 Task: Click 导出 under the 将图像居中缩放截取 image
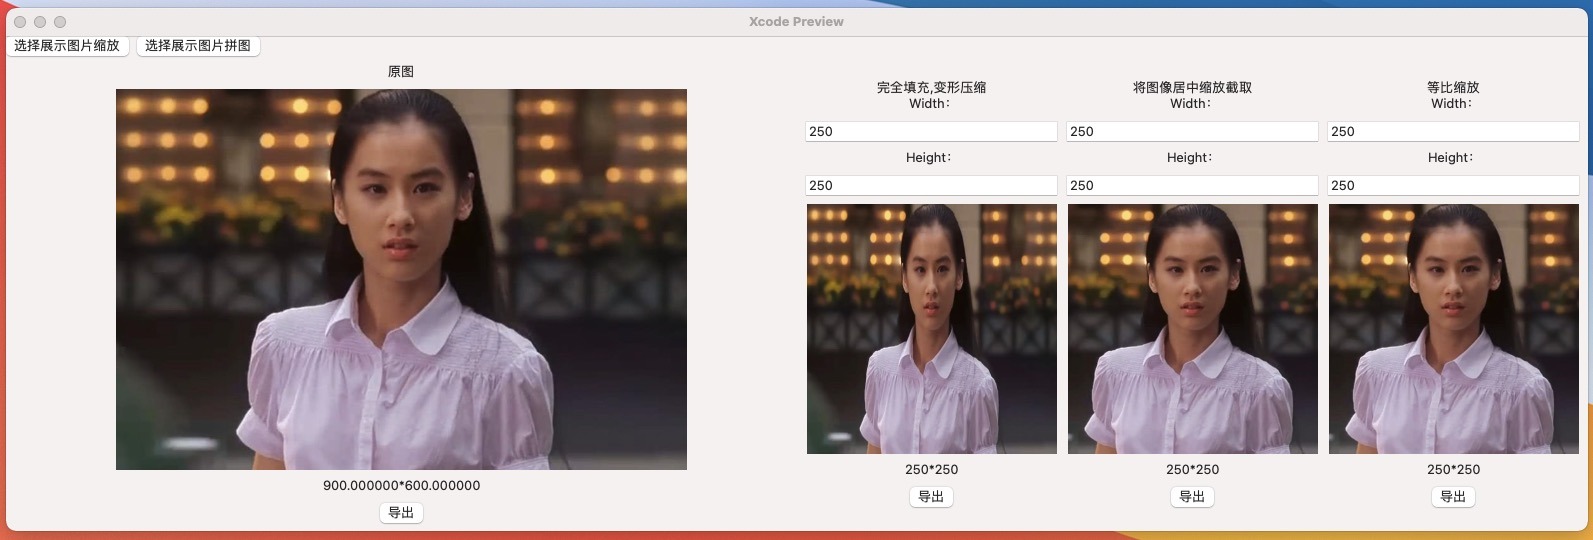point(1192,497)
